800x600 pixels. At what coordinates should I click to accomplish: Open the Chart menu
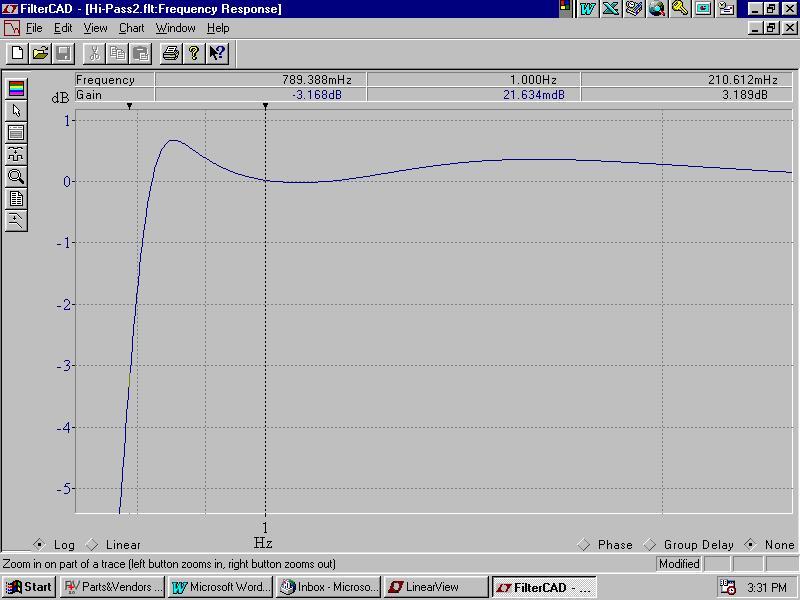click(x=131, y=28)
